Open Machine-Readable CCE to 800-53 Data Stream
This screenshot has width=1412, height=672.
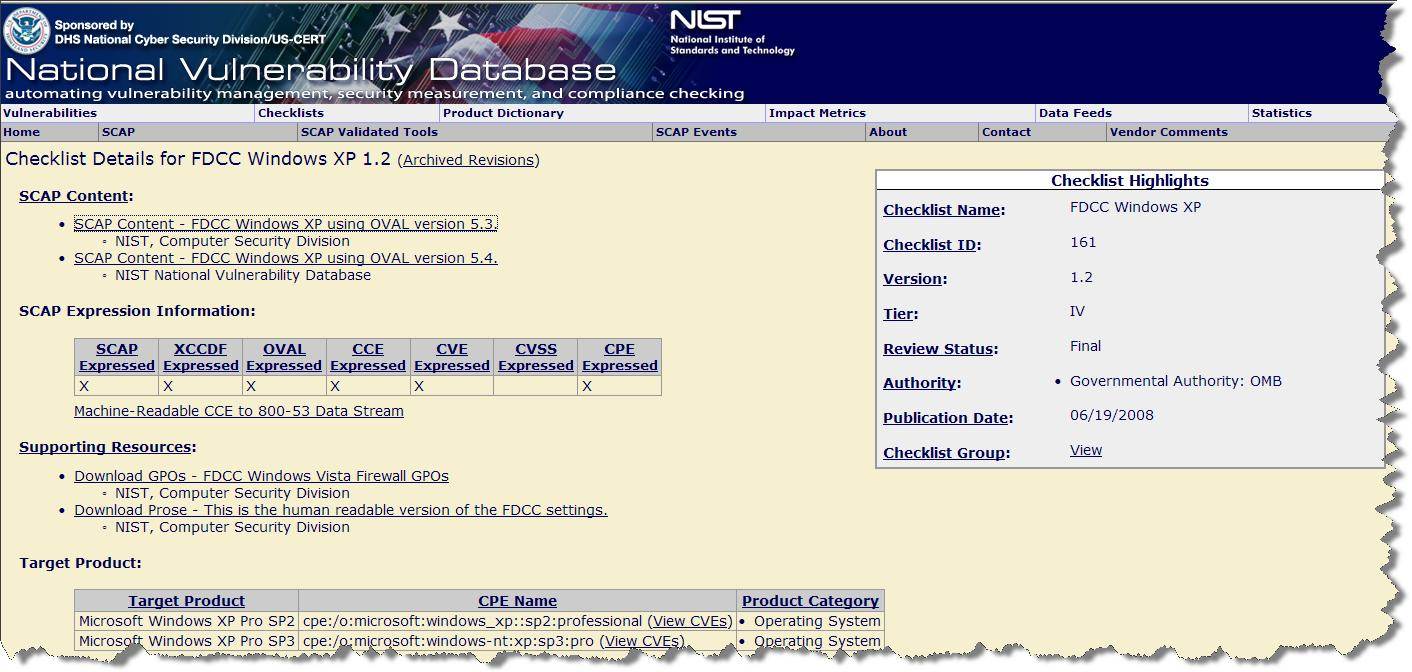(x=239, y=411)
